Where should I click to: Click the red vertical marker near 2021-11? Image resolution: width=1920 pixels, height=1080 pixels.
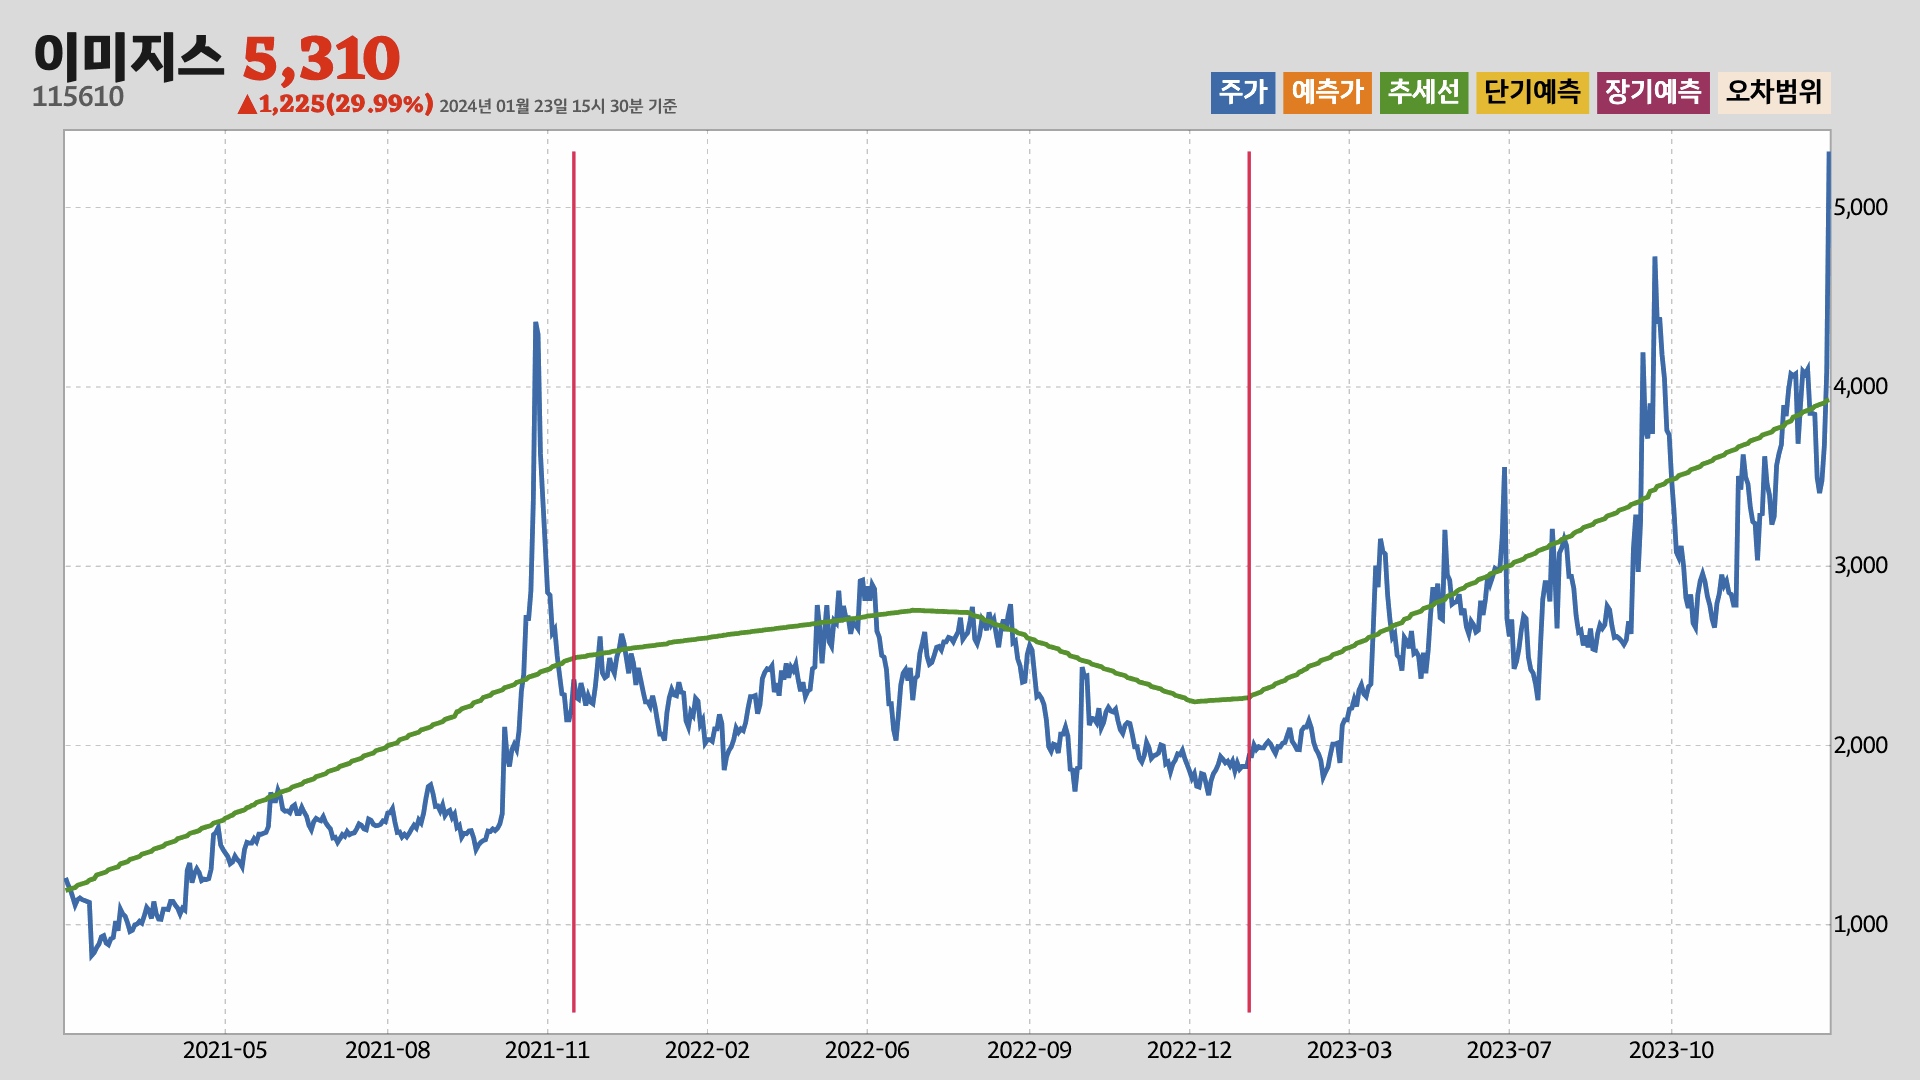click(574, 582)
